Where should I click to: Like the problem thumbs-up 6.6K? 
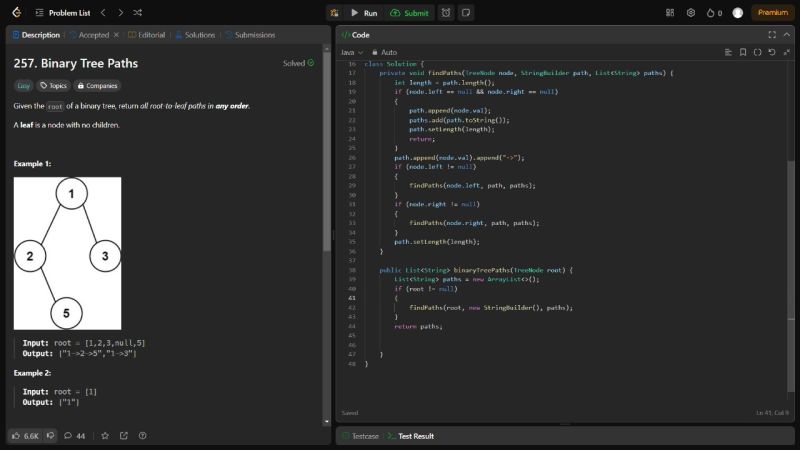pyautogui.click(x=25, y=436)
